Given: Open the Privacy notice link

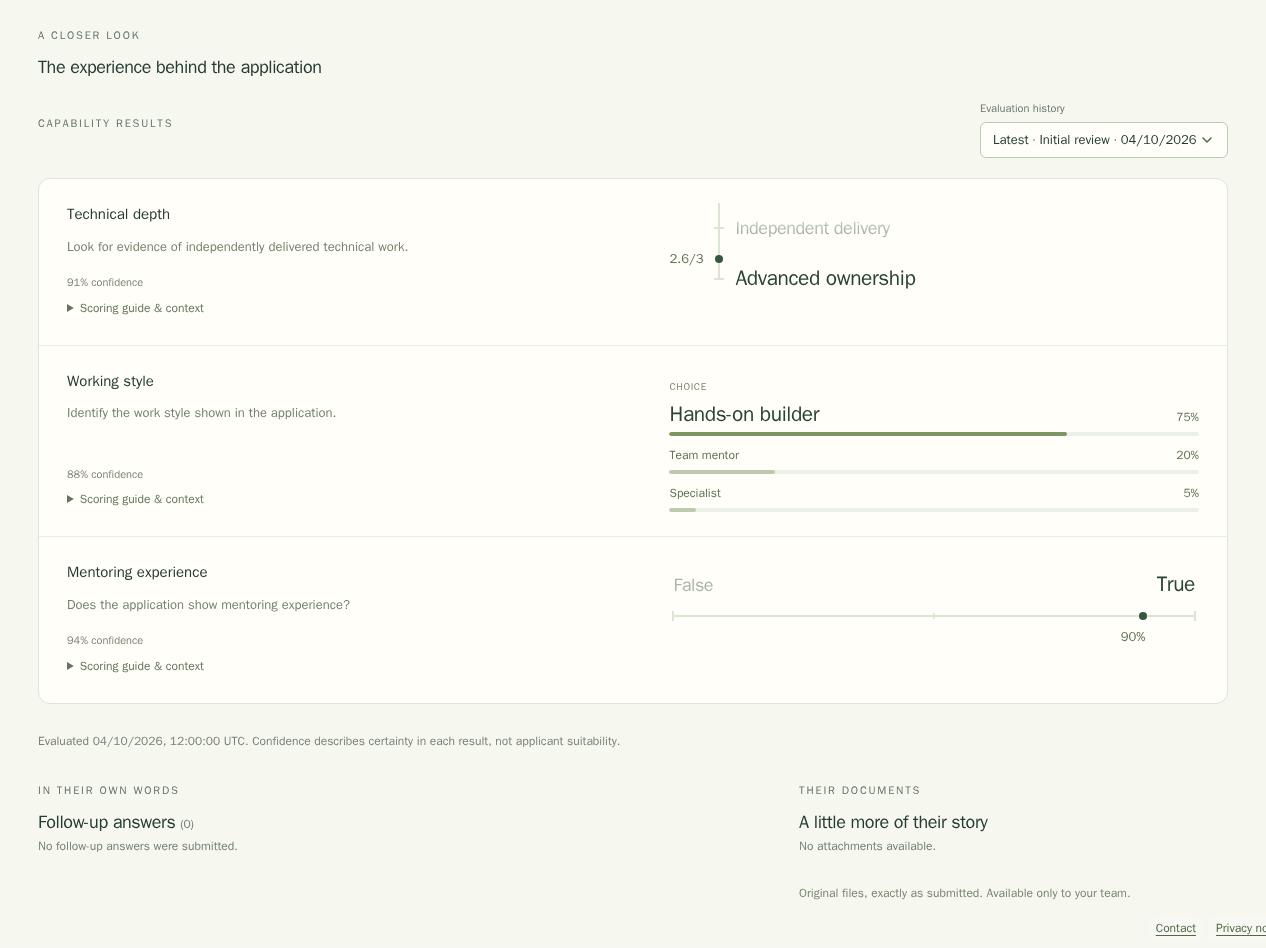Looking at the screenshot, I should [x=1241, y=928].
